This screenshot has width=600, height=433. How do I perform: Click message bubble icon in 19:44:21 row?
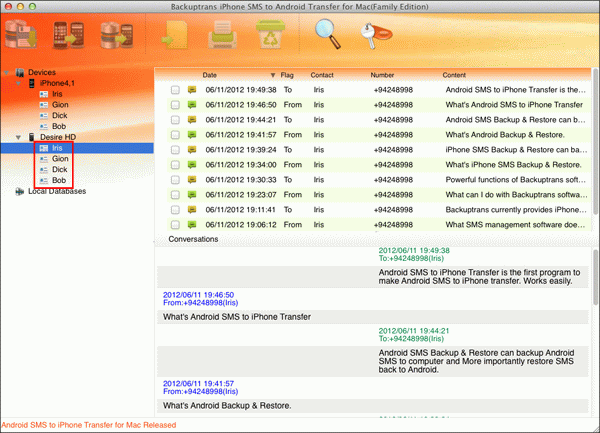point(192,120)
